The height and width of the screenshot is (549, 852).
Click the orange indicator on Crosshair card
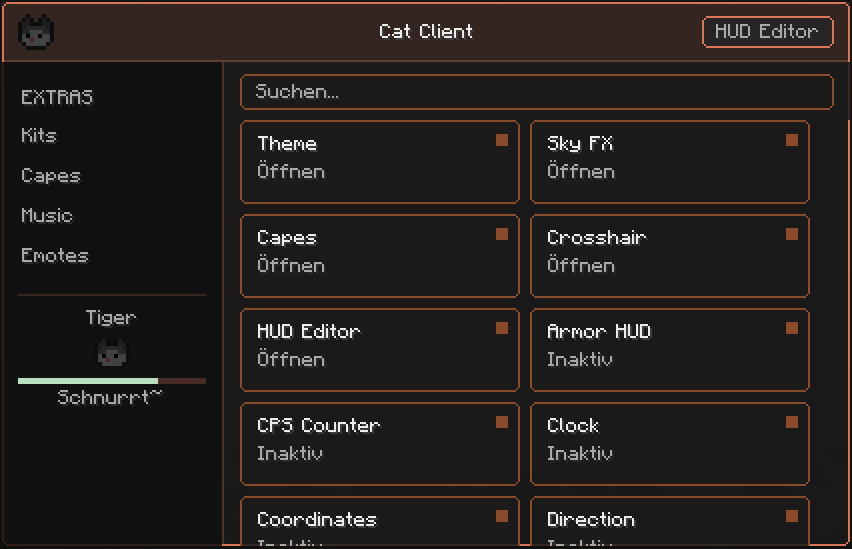tap(792, 234)
